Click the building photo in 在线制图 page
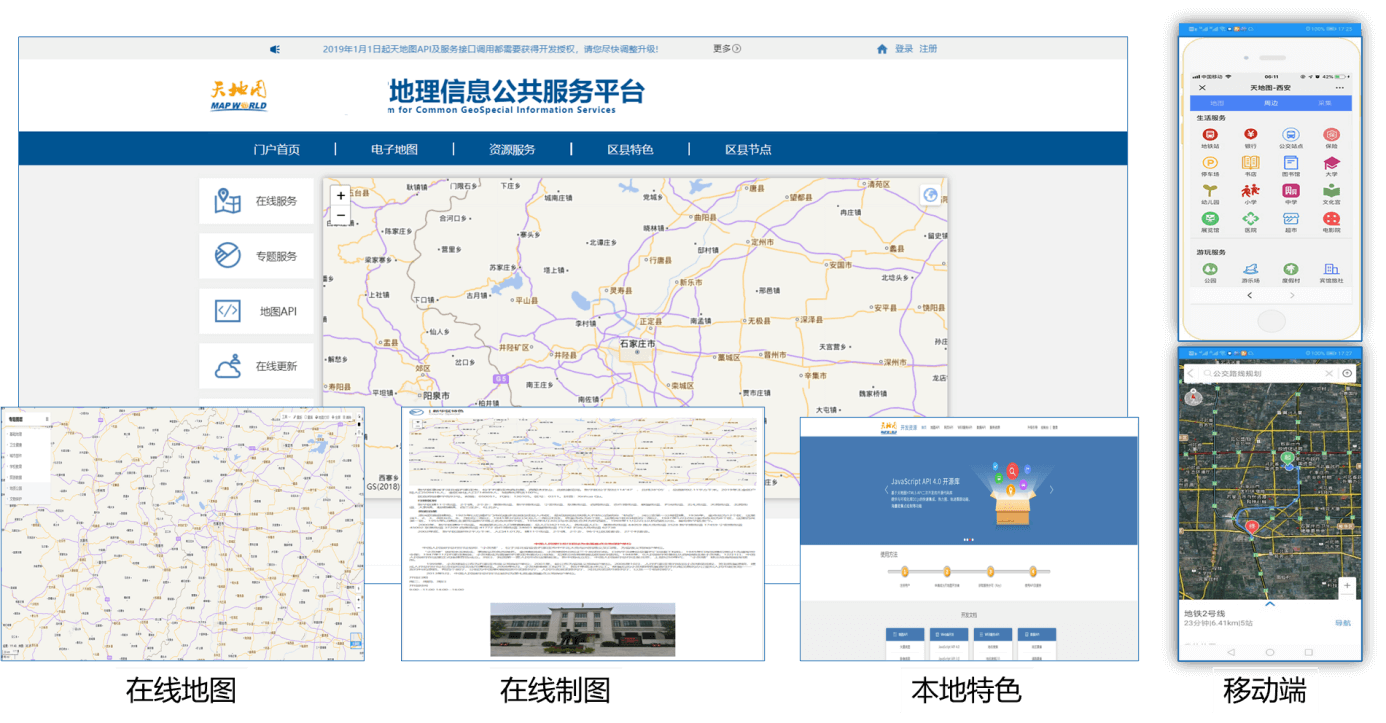1386x723 pixels. 582,629
